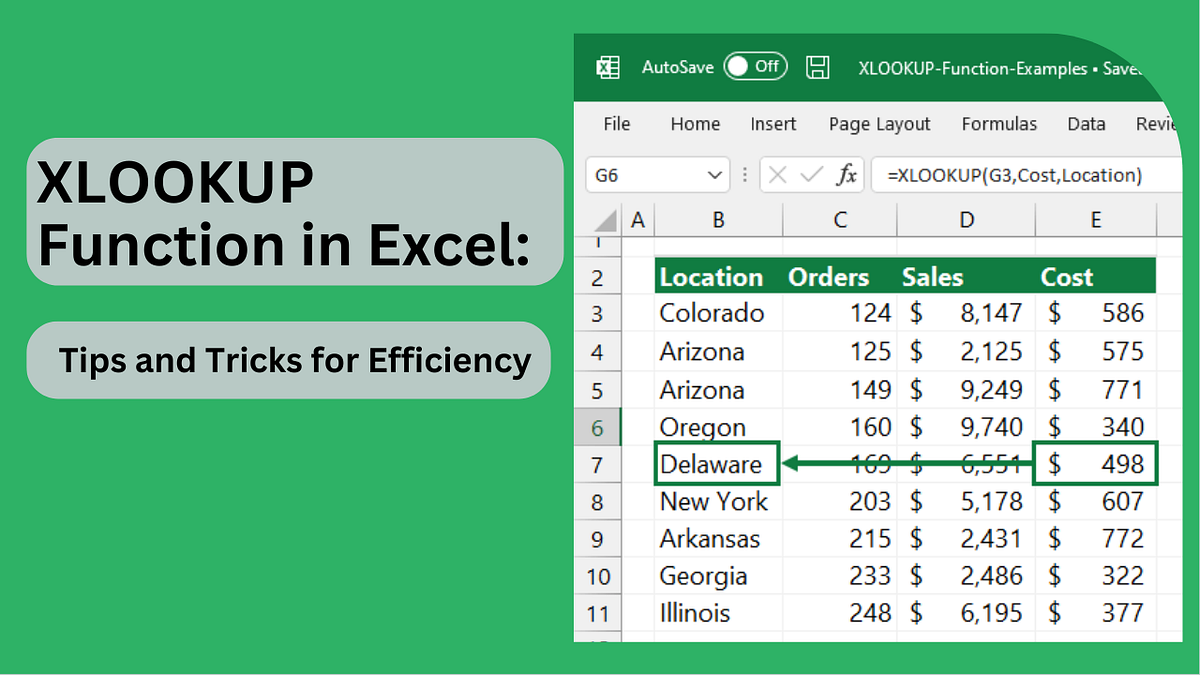
Task: Click the Save icon next to AutoSave
Action: tap(818, 67)
